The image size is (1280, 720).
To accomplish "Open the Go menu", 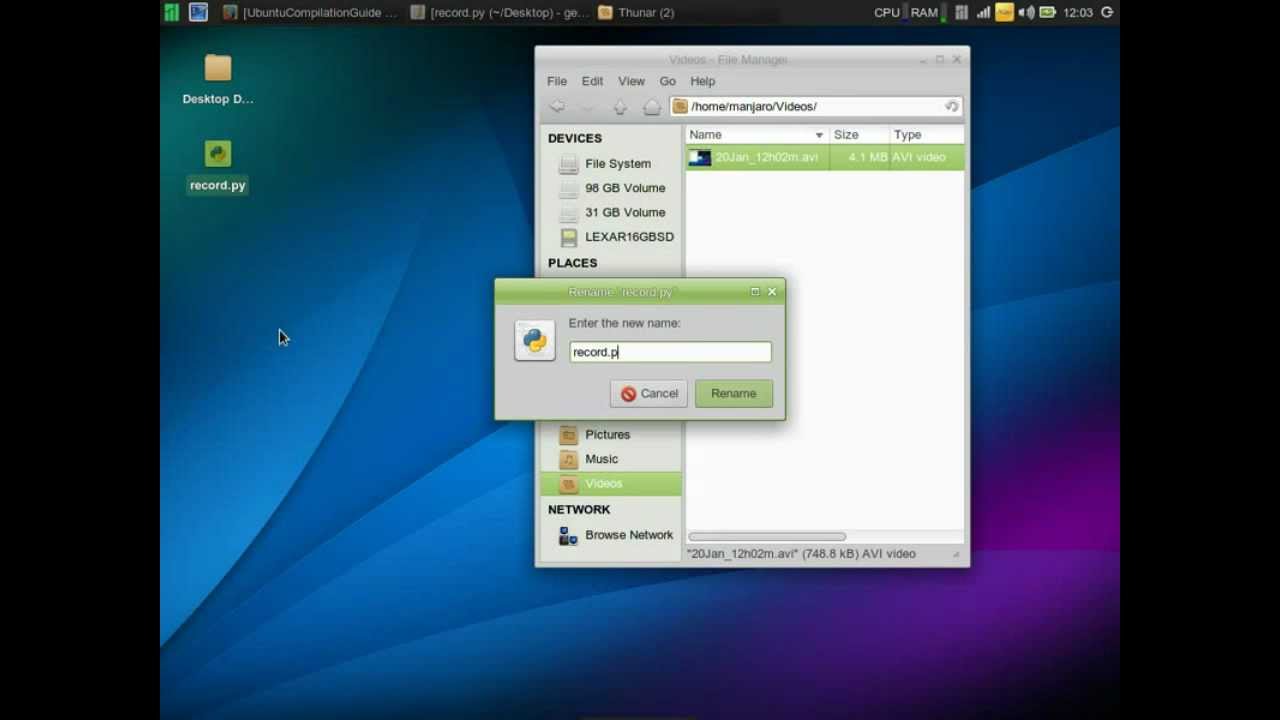I will (x=667, y=81).
